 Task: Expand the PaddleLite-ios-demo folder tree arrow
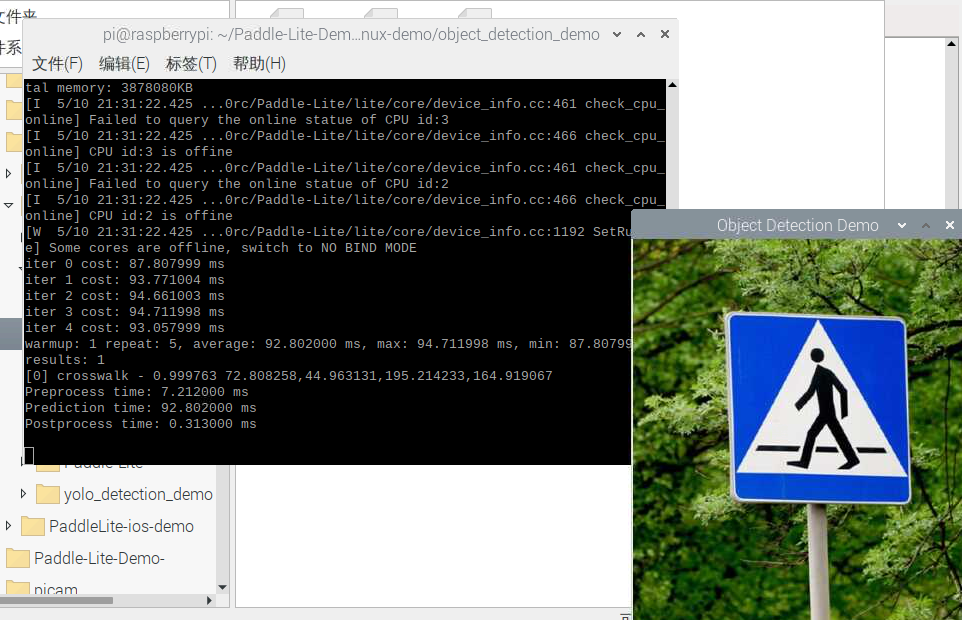8,526
